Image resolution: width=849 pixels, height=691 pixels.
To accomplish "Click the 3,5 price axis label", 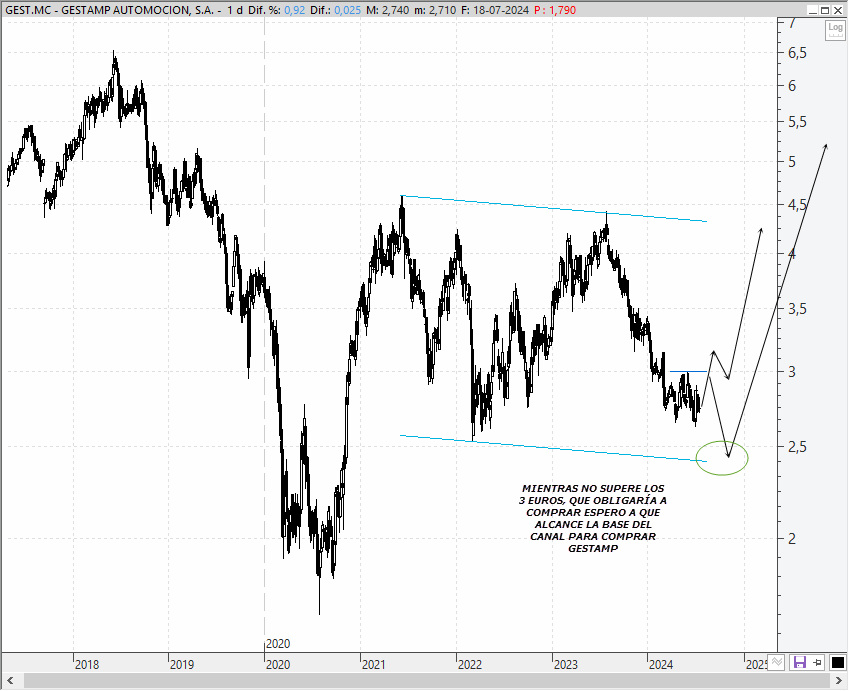I will [797, 309].
